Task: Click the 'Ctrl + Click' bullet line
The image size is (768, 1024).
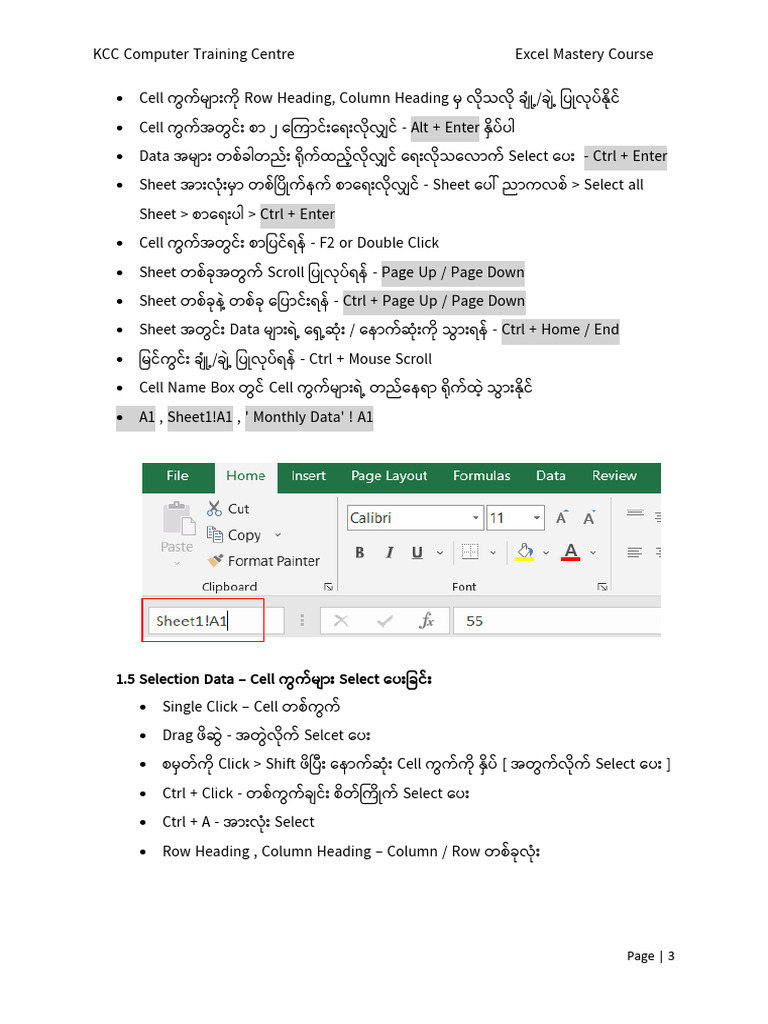Action: (316, 793)
